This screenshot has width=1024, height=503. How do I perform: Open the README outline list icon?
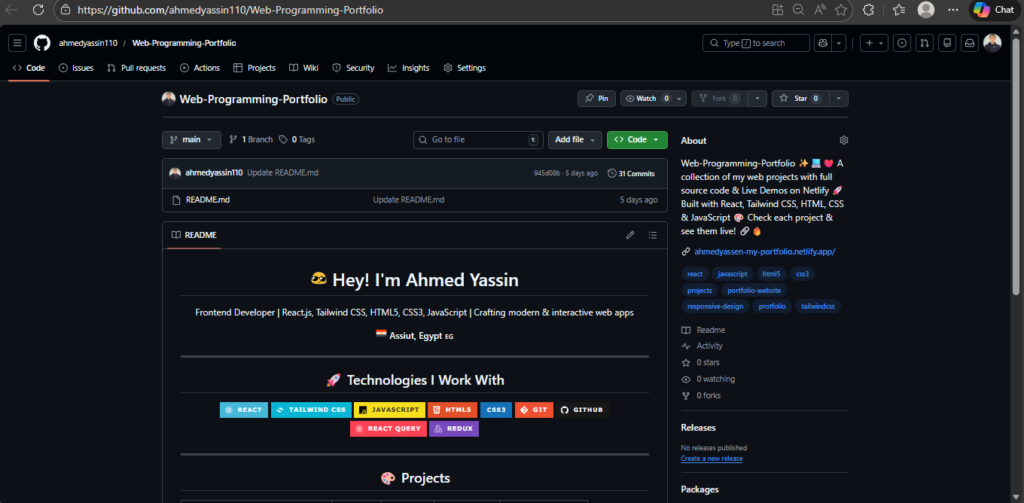[652, 235]
